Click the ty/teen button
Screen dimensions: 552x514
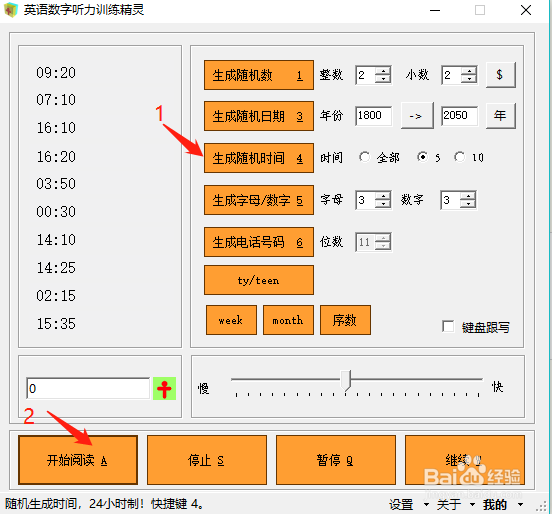[x=259, y=280]
